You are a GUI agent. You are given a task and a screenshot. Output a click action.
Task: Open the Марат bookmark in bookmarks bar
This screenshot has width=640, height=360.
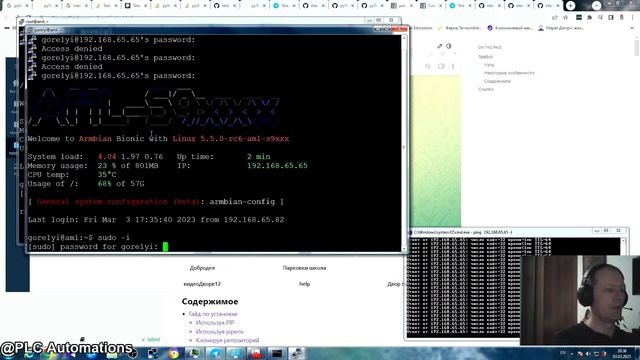coord(561,28)
